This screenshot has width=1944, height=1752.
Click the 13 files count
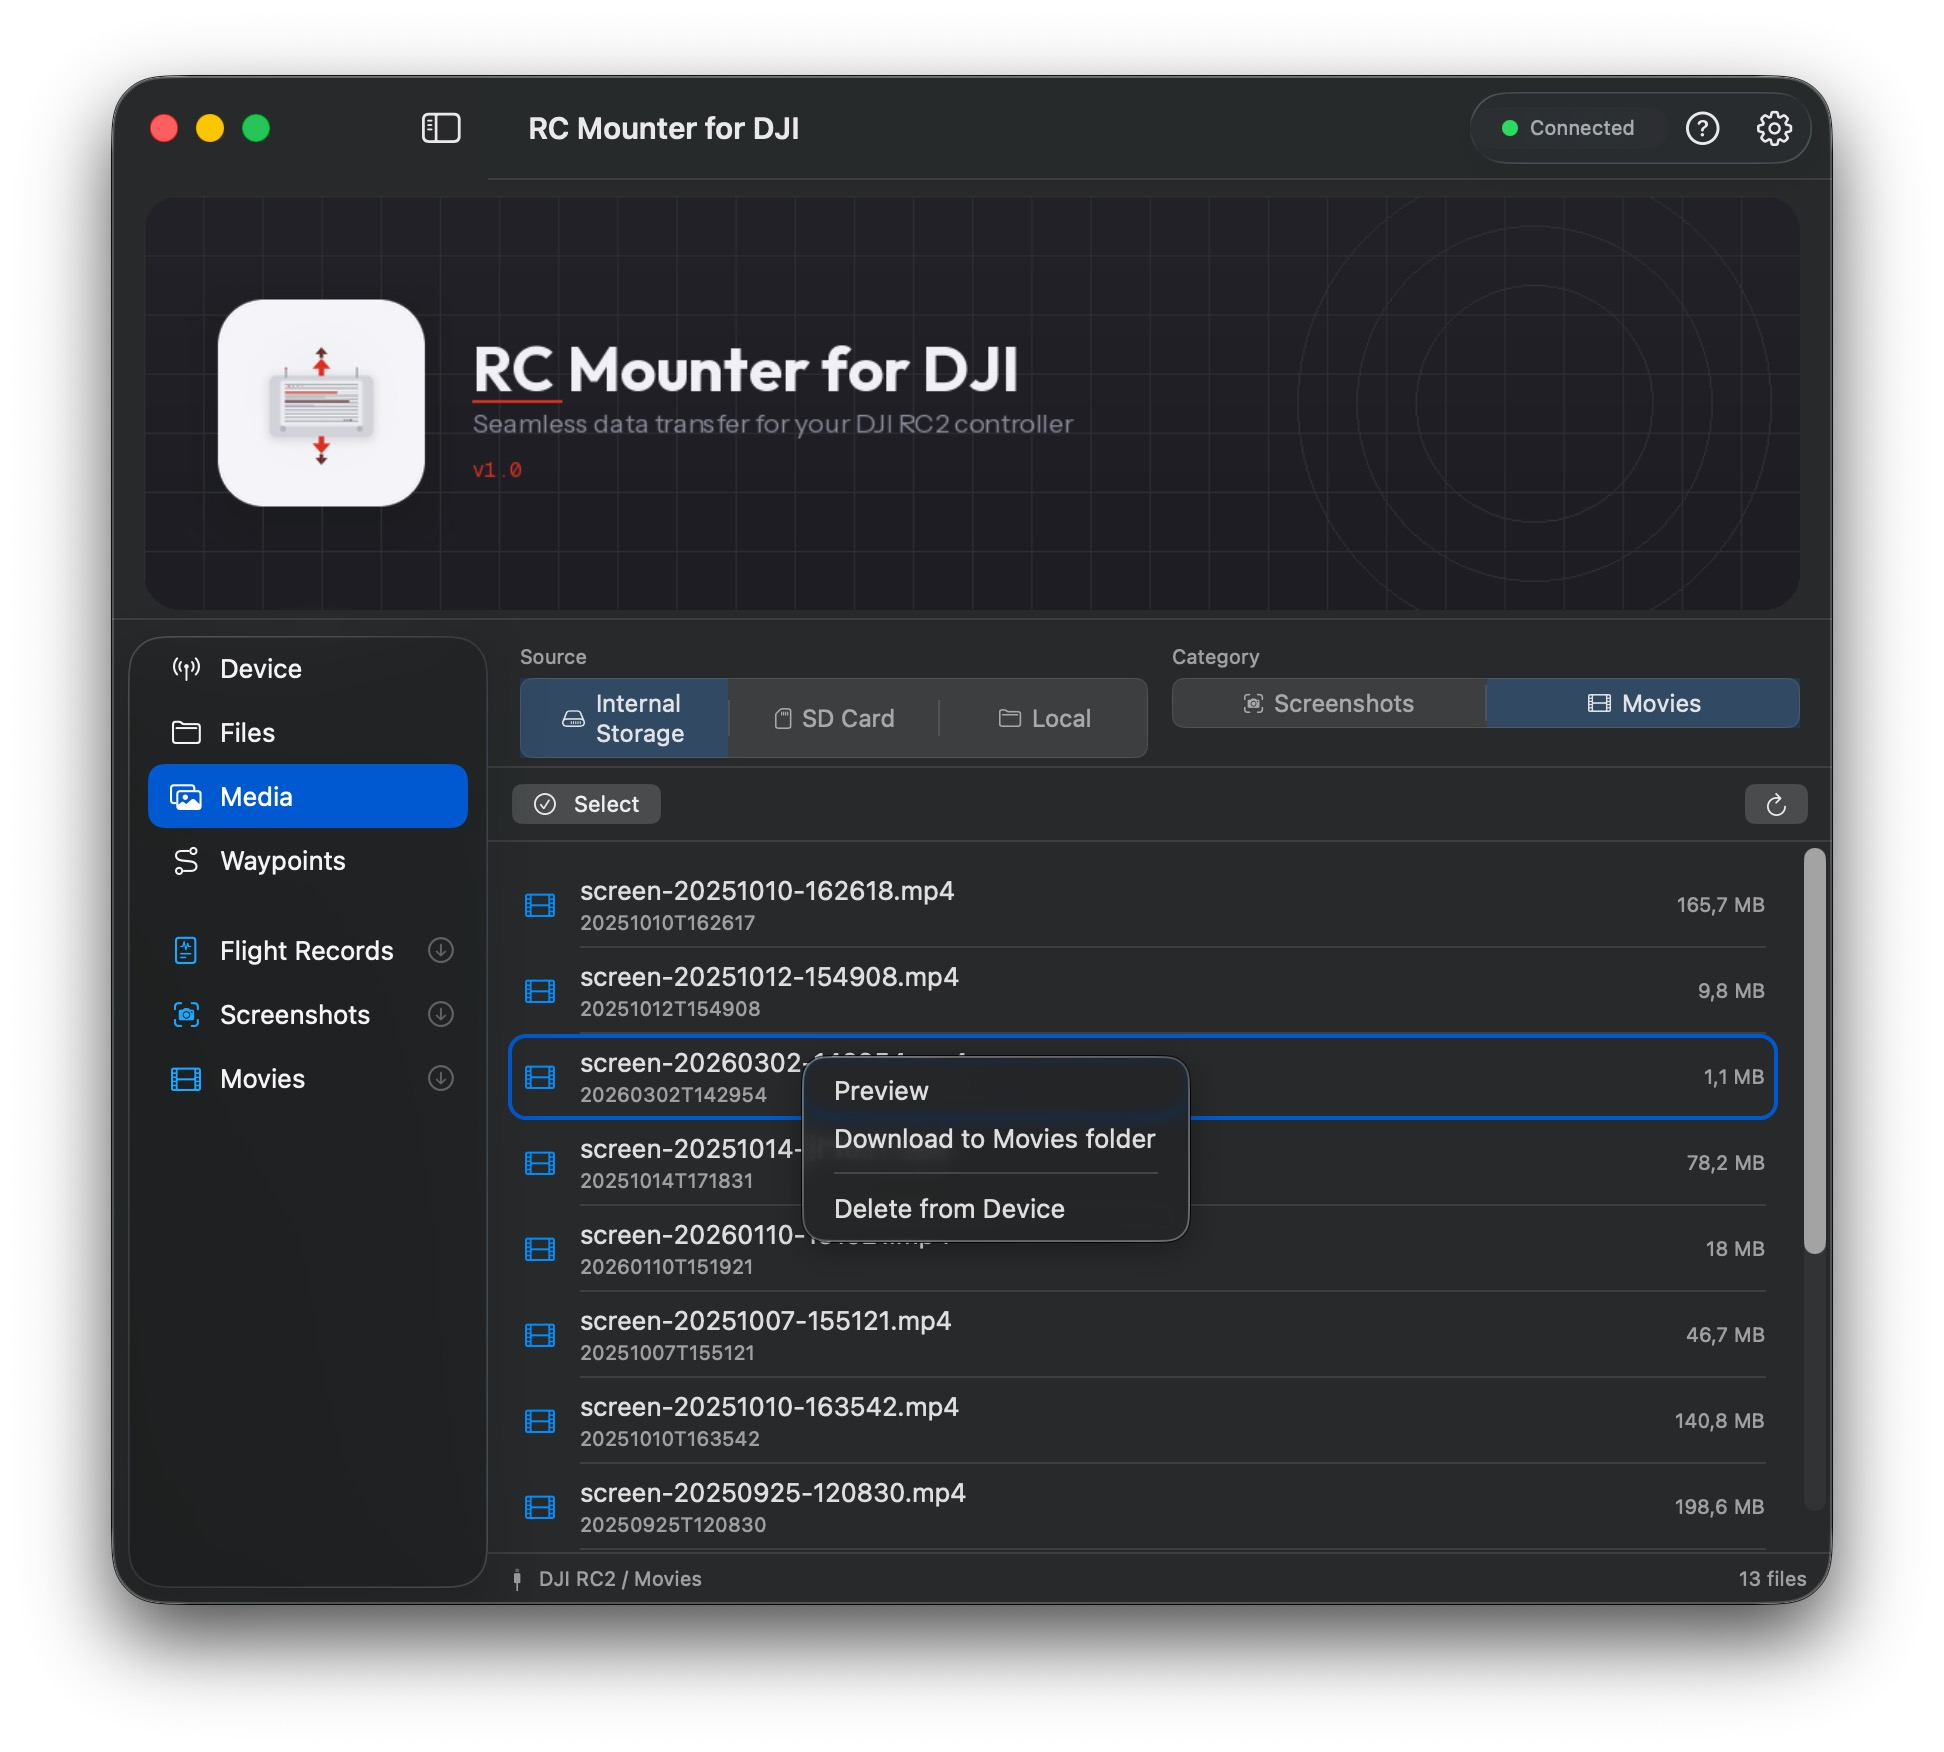click(1772, 1579)
